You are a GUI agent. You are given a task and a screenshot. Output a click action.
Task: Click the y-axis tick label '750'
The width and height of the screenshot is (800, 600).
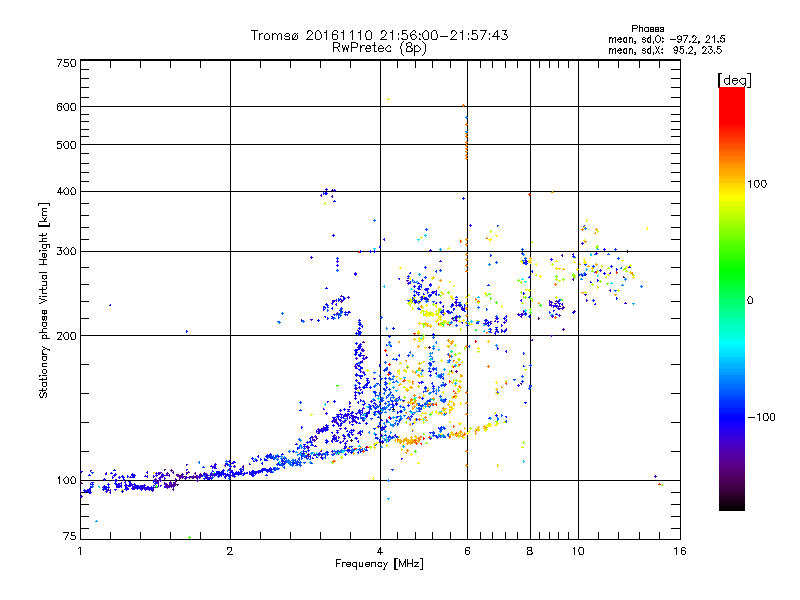click(67, 63)
